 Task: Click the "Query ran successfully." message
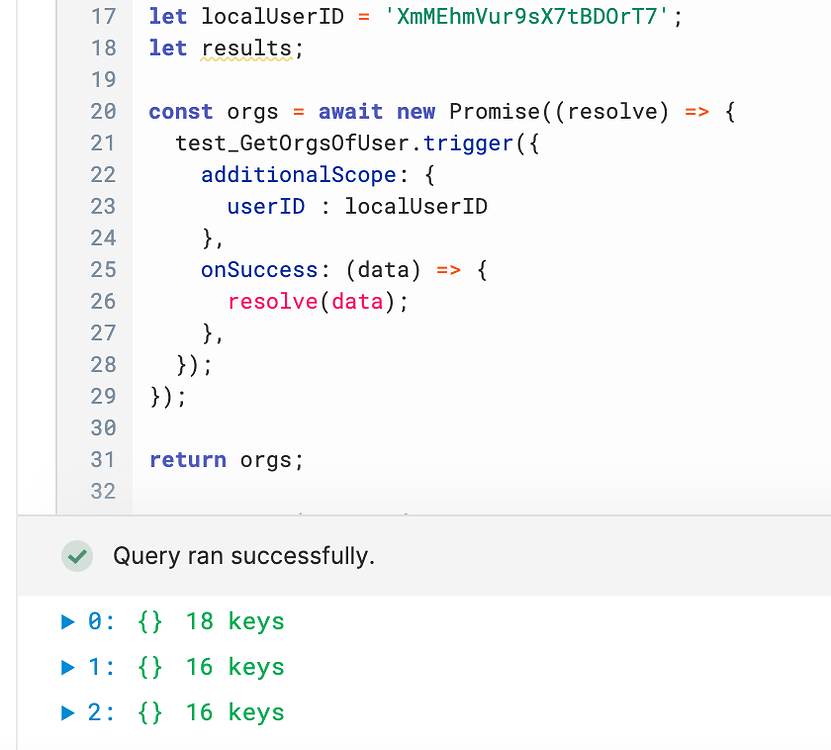(243, 556)
